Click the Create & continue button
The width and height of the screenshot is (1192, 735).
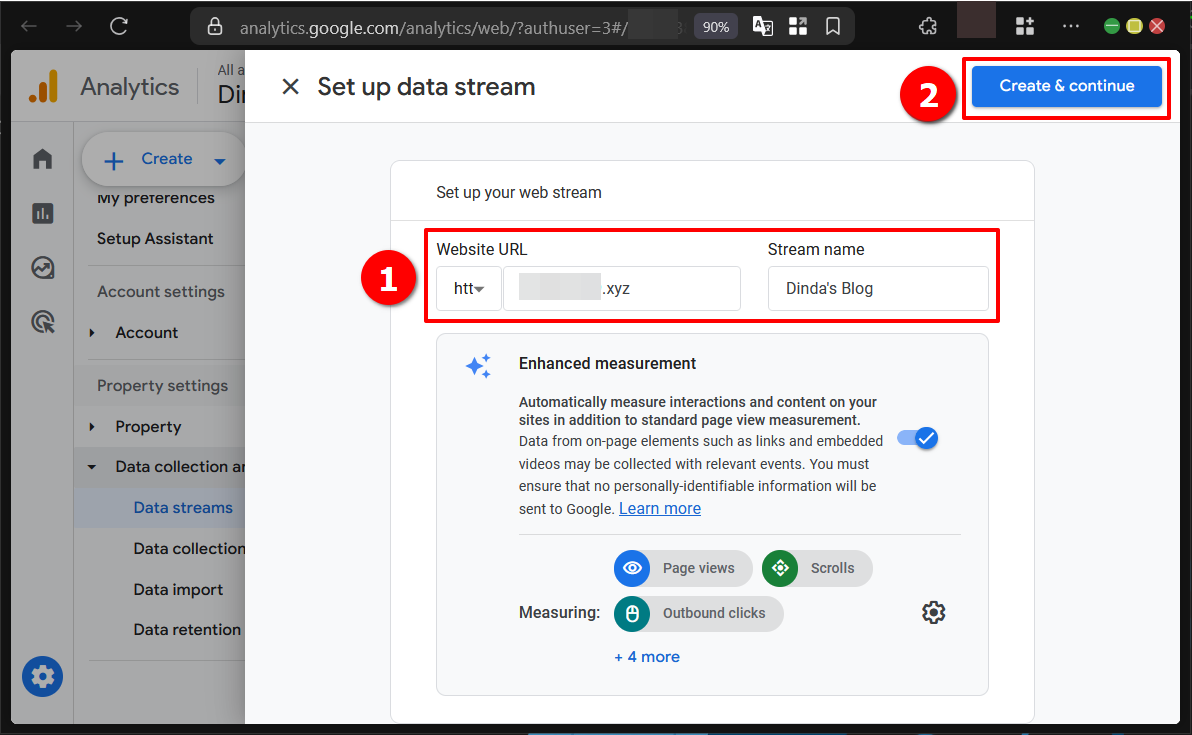click(1066, 86)
